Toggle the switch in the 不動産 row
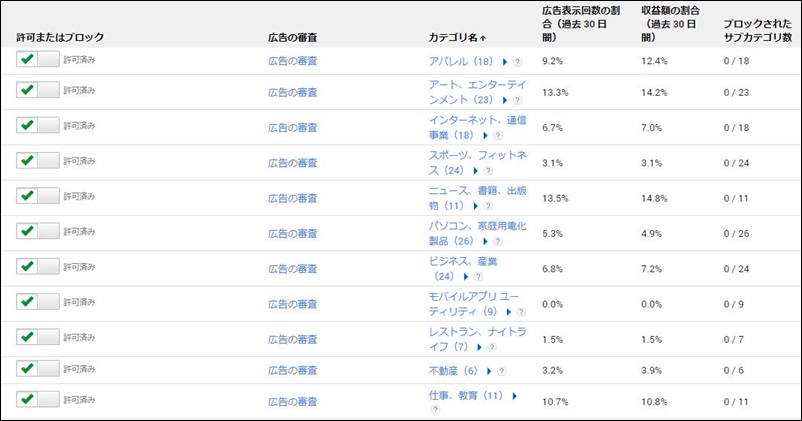The height and width of the screenshot is (421, 802). (x=38, y=371)
